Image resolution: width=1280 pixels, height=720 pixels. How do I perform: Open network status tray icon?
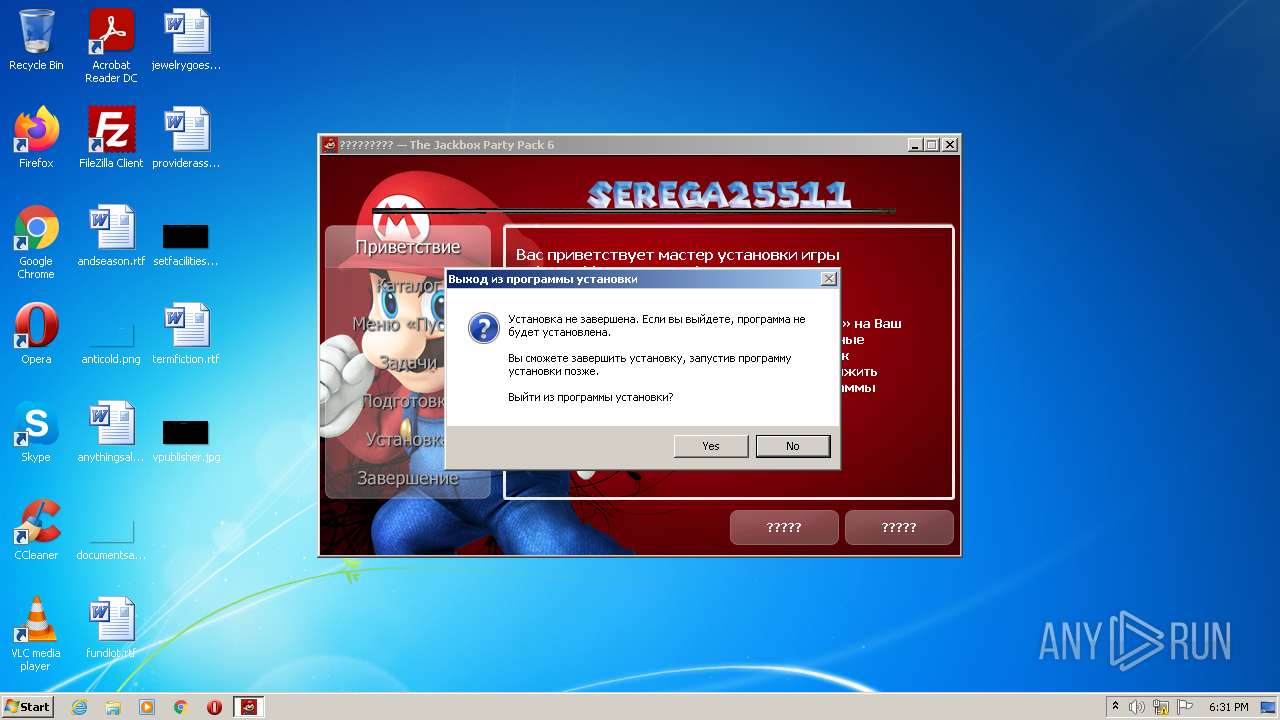pyautogui.click(x=1161, y=707)
